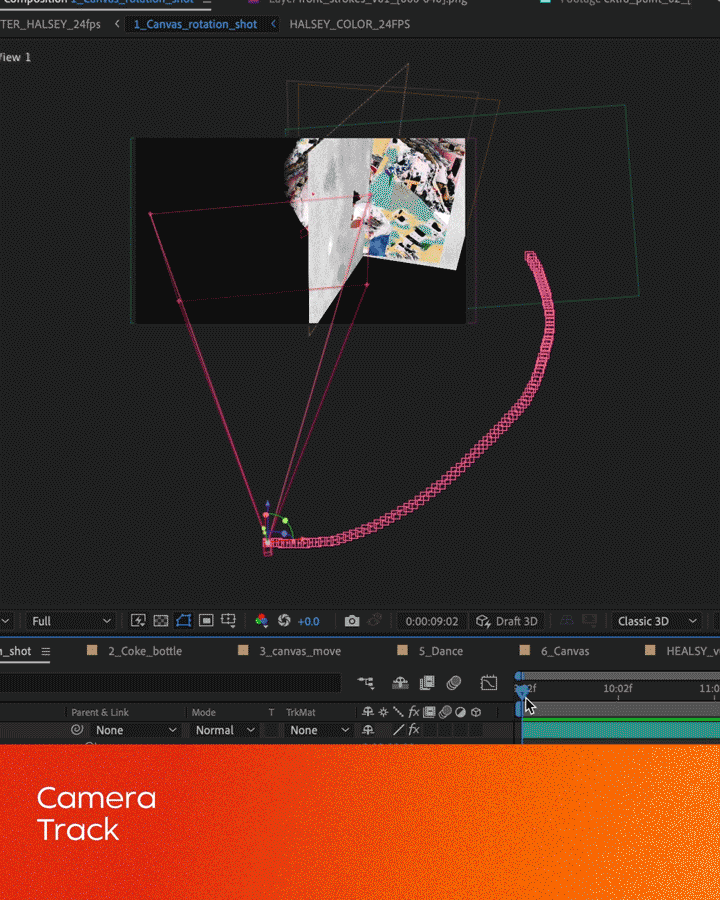Open grid and guide options
The width and height of the screenshot is (720, 900).
(229, 620)
